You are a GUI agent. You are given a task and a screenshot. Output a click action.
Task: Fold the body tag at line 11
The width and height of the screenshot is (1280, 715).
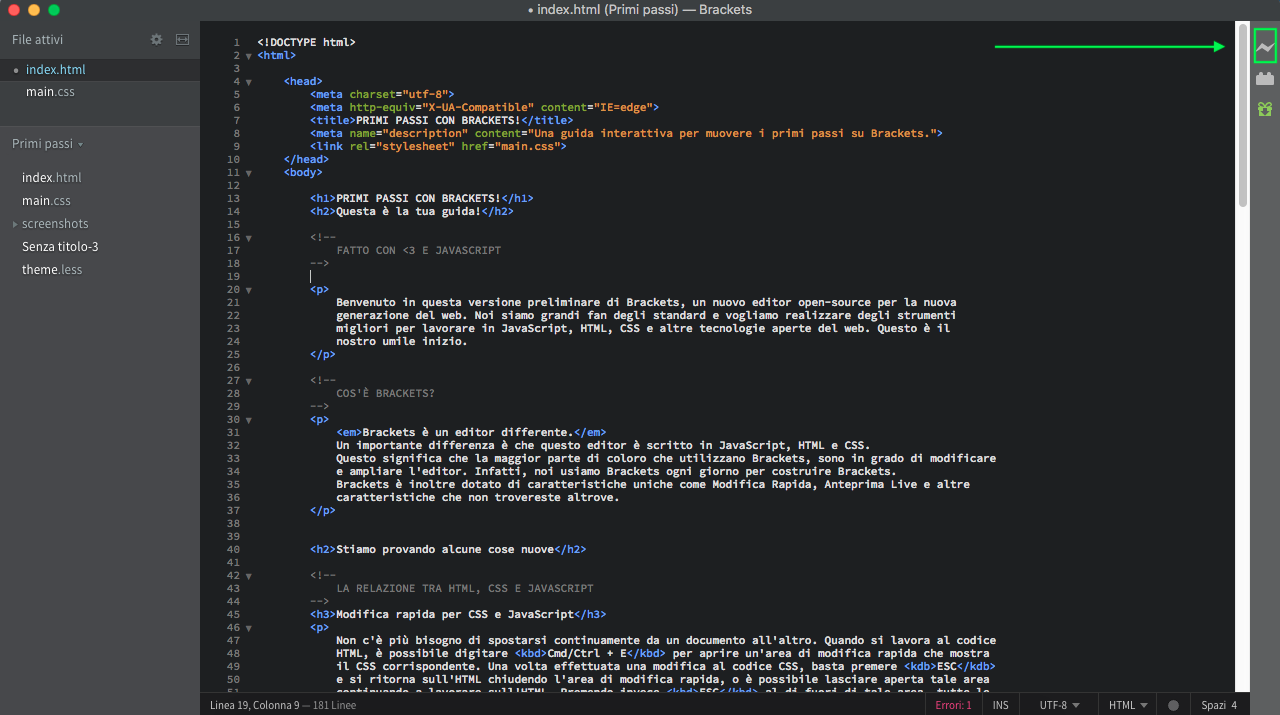(x=249, y=173)
